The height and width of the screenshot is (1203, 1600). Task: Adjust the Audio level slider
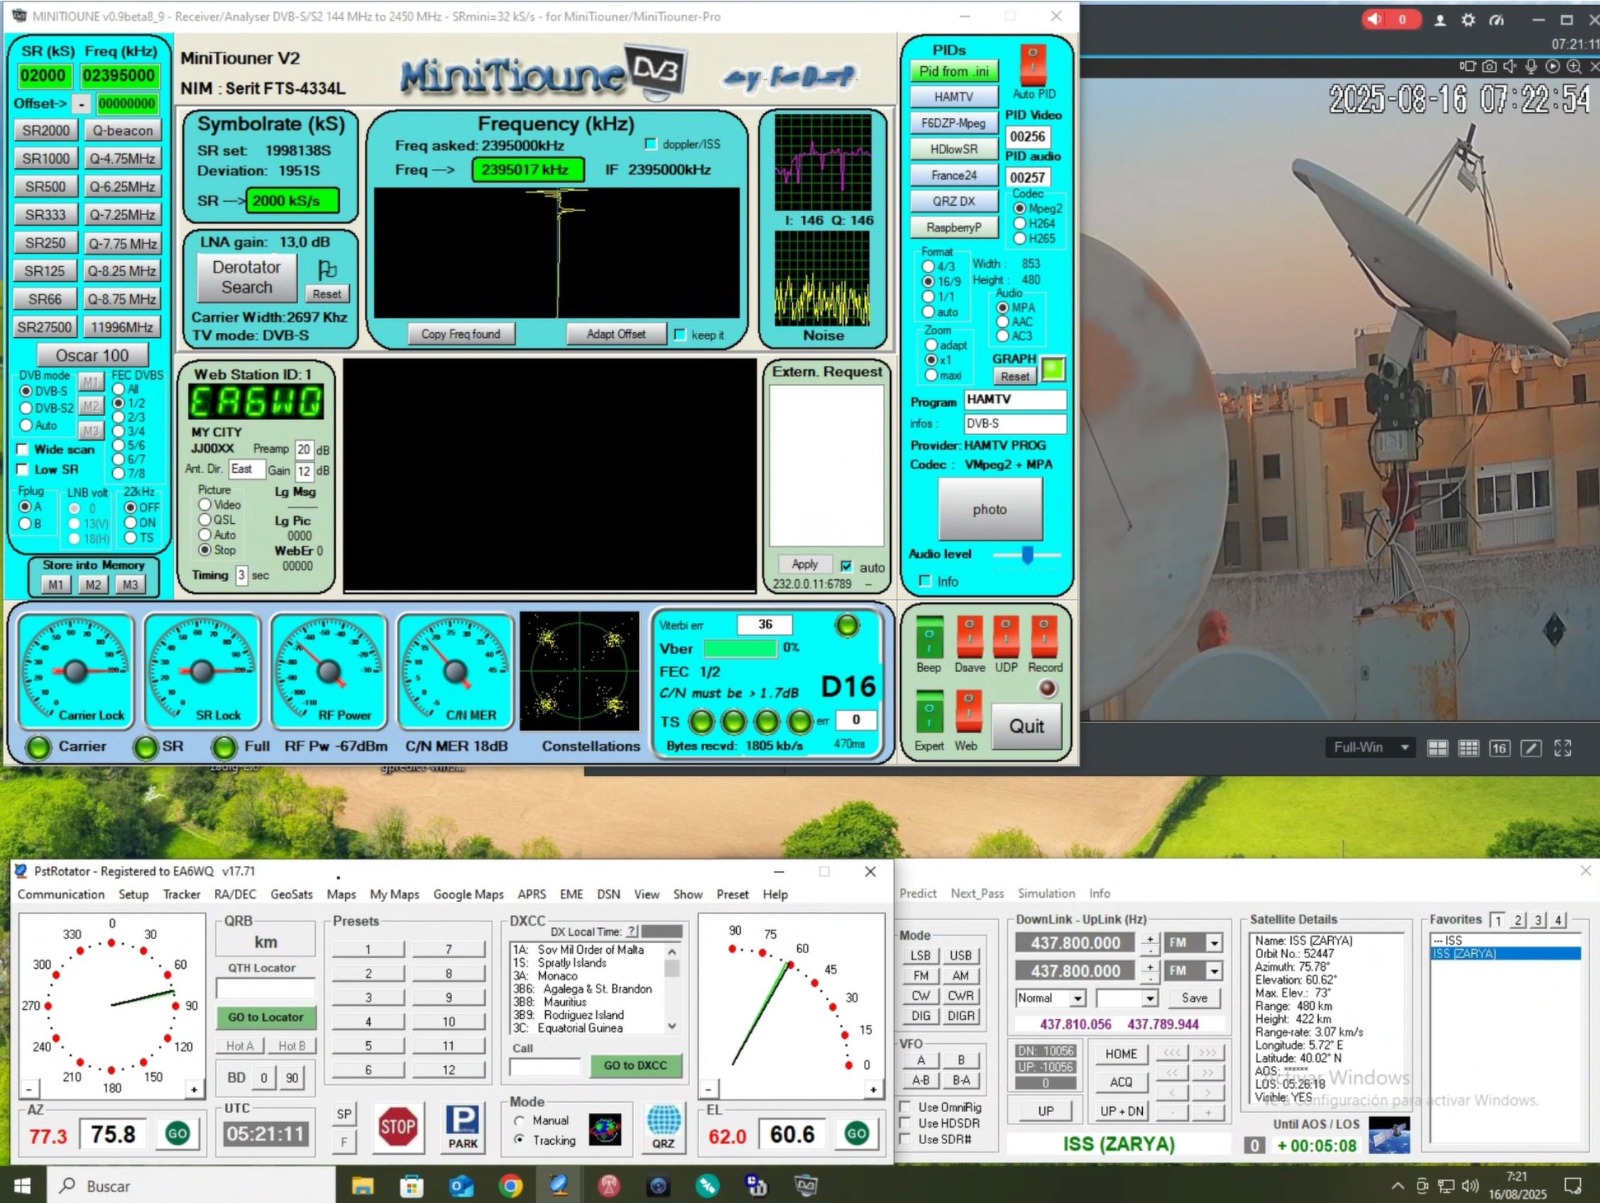1027,554
